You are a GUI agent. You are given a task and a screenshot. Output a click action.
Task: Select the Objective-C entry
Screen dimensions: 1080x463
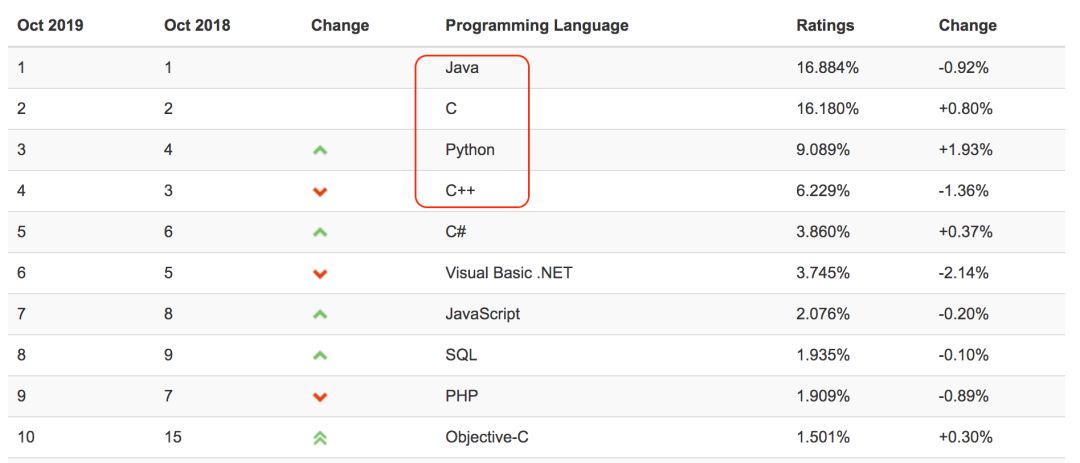point(487,437)
